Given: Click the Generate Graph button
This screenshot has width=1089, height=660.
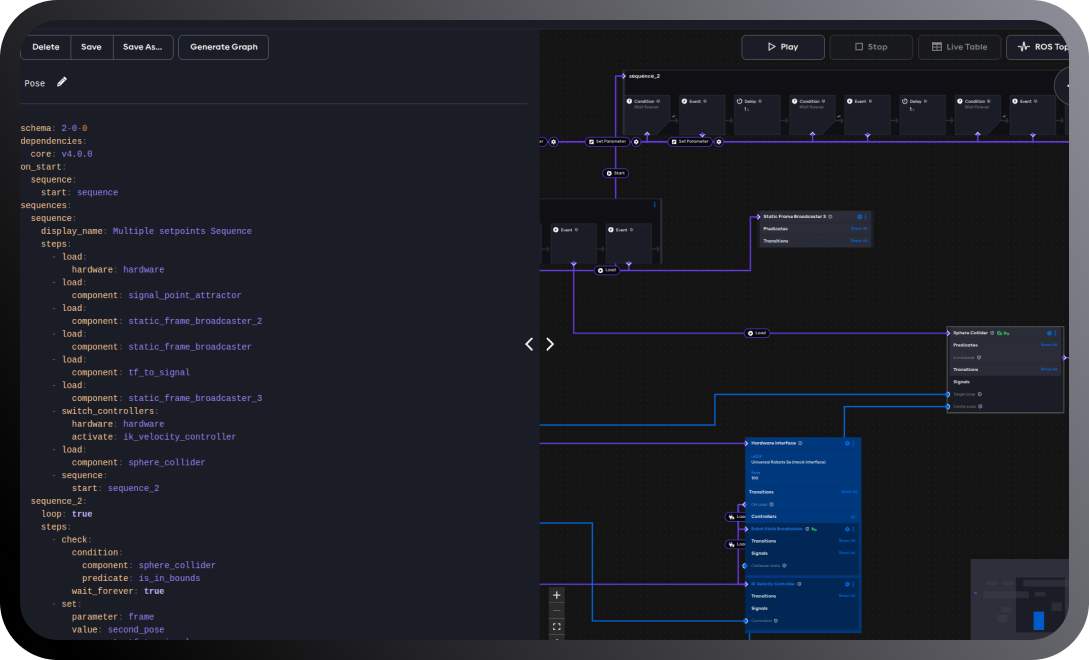Looking at the screenshot, I should click(x=223, y=47).
